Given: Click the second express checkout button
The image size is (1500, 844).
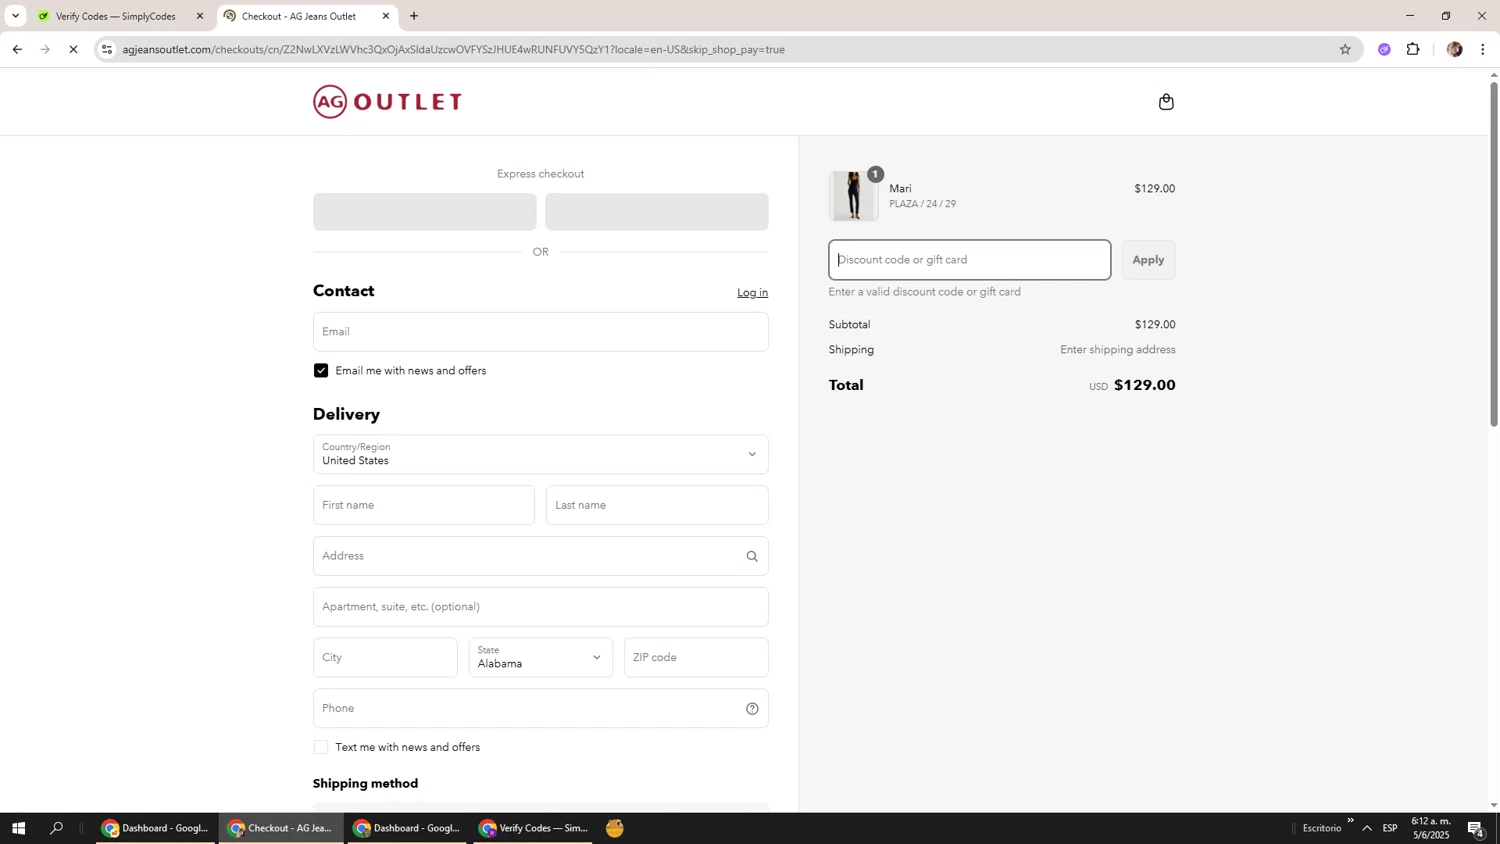Looking at the screenshot, I should tap(656, 212).
